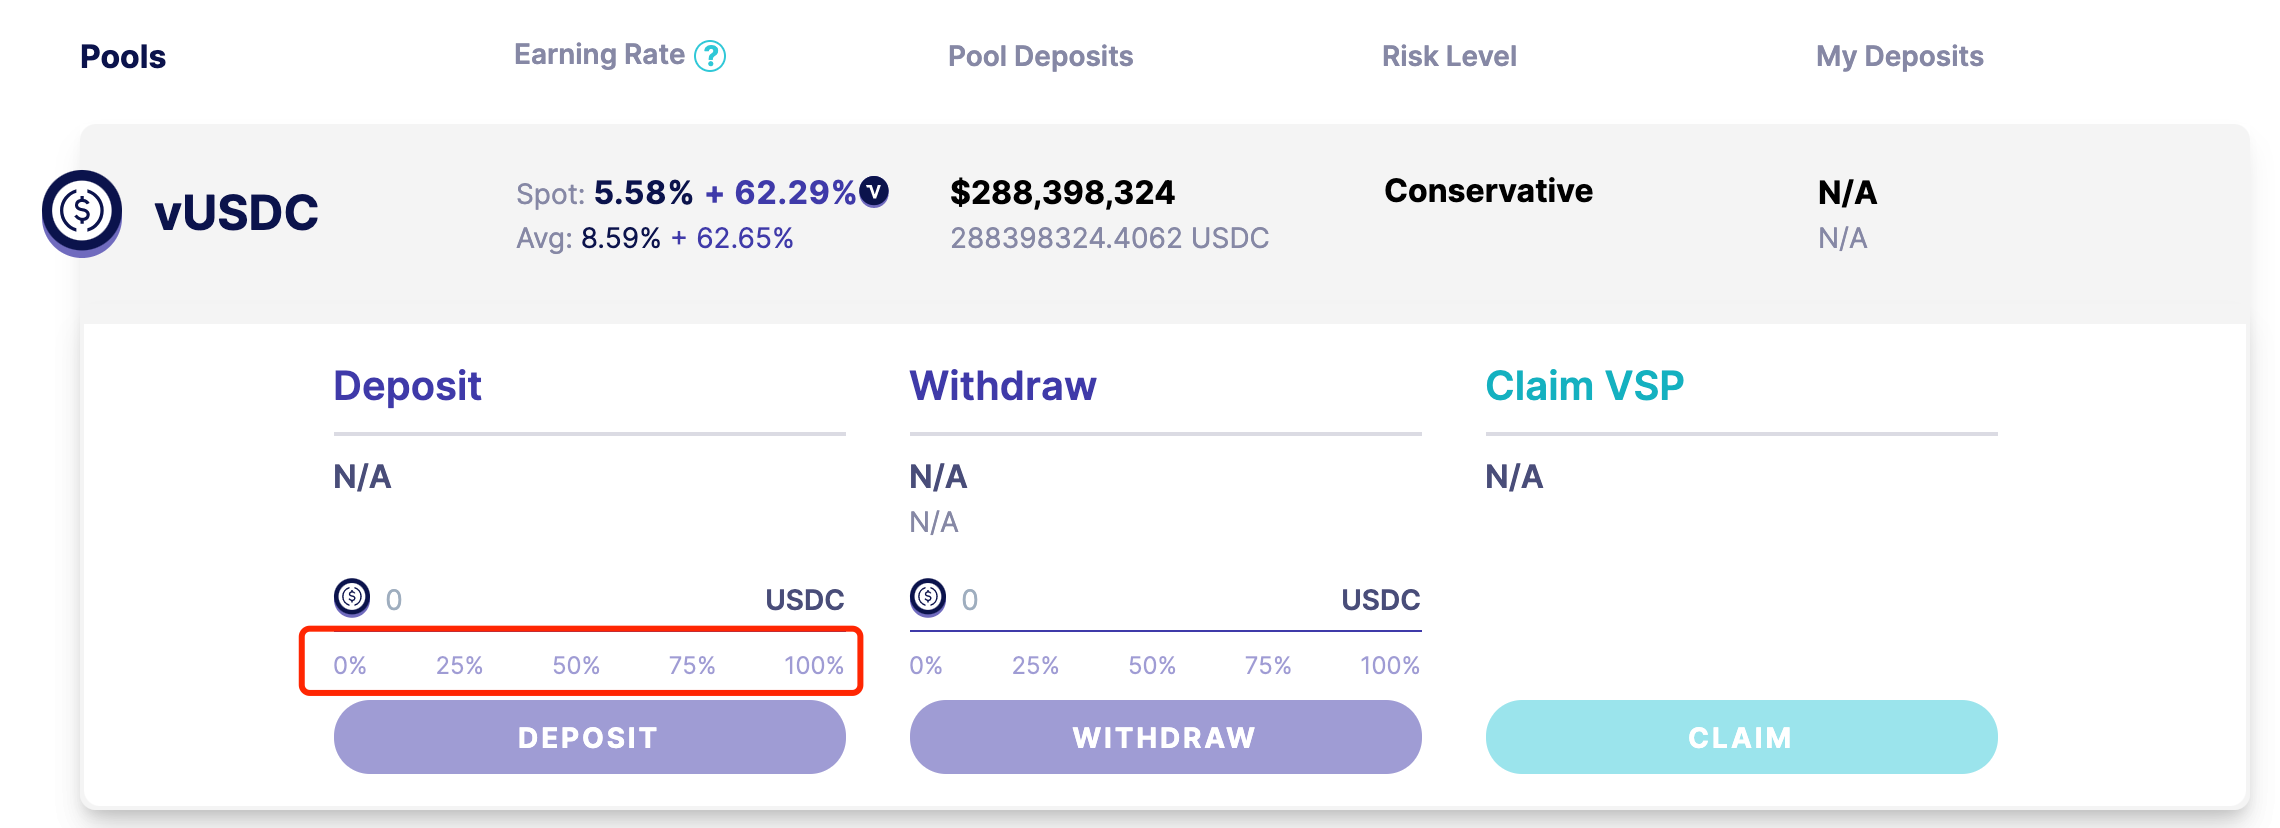Click the Pools column header

point(123,57)
